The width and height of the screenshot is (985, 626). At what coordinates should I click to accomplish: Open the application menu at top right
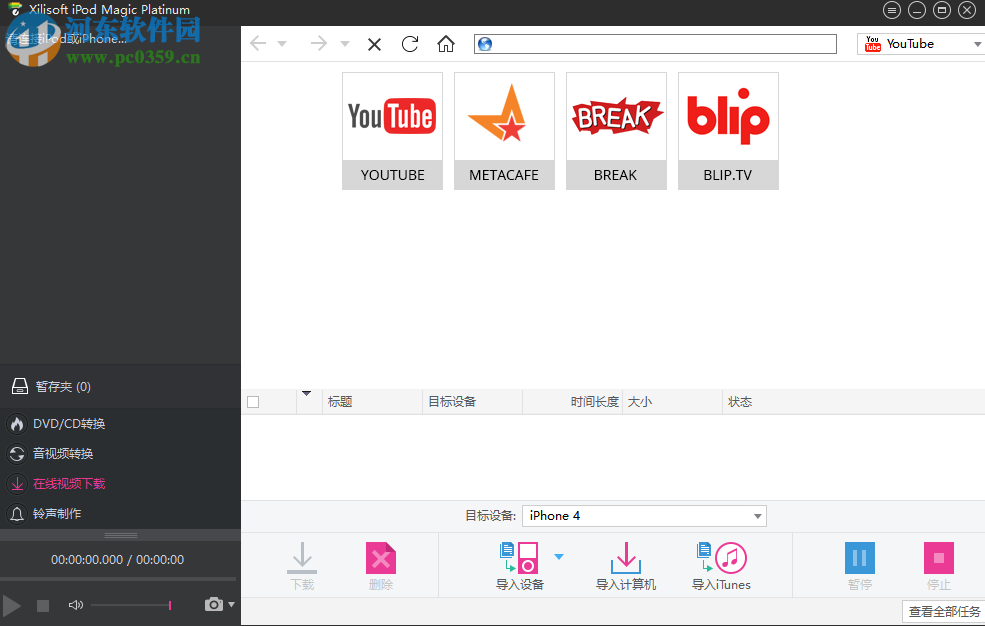[x=891, y=10]
